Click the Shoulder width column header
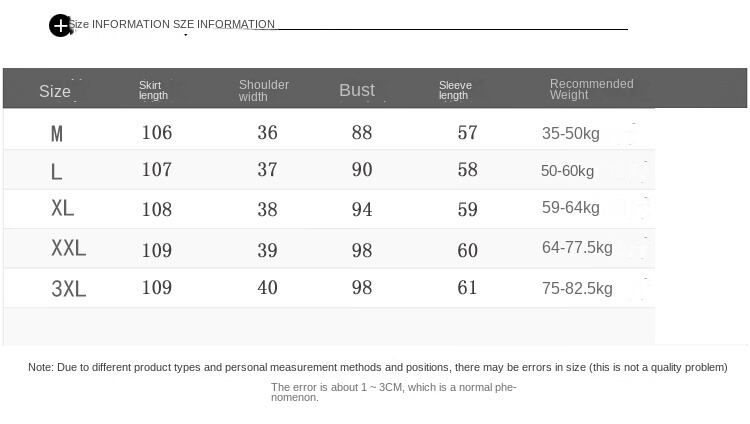Screen dimensions: 750x424 point(264,91)
